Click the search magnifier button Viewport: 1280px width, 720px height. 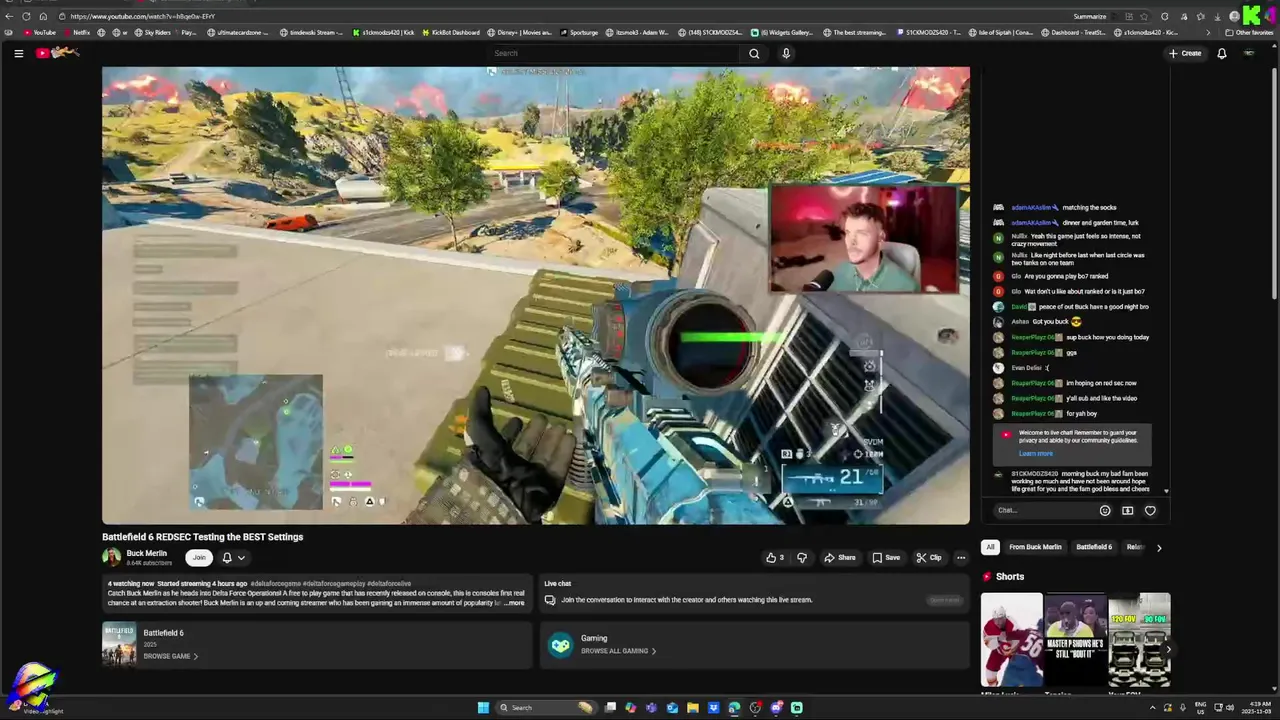(754, 53)
